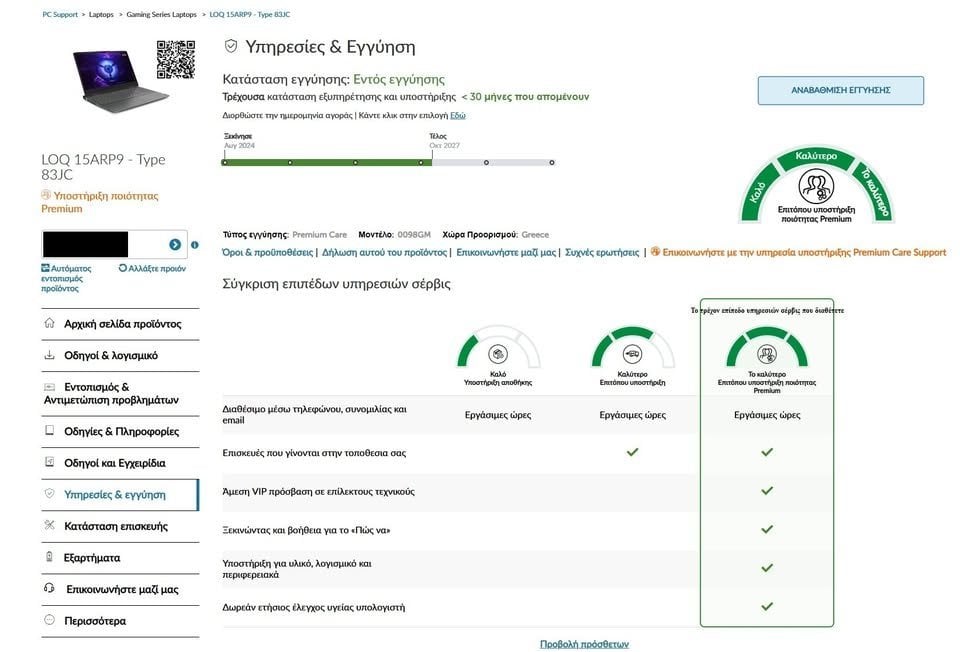Click Greece destination country value

[x=535, y=234]
